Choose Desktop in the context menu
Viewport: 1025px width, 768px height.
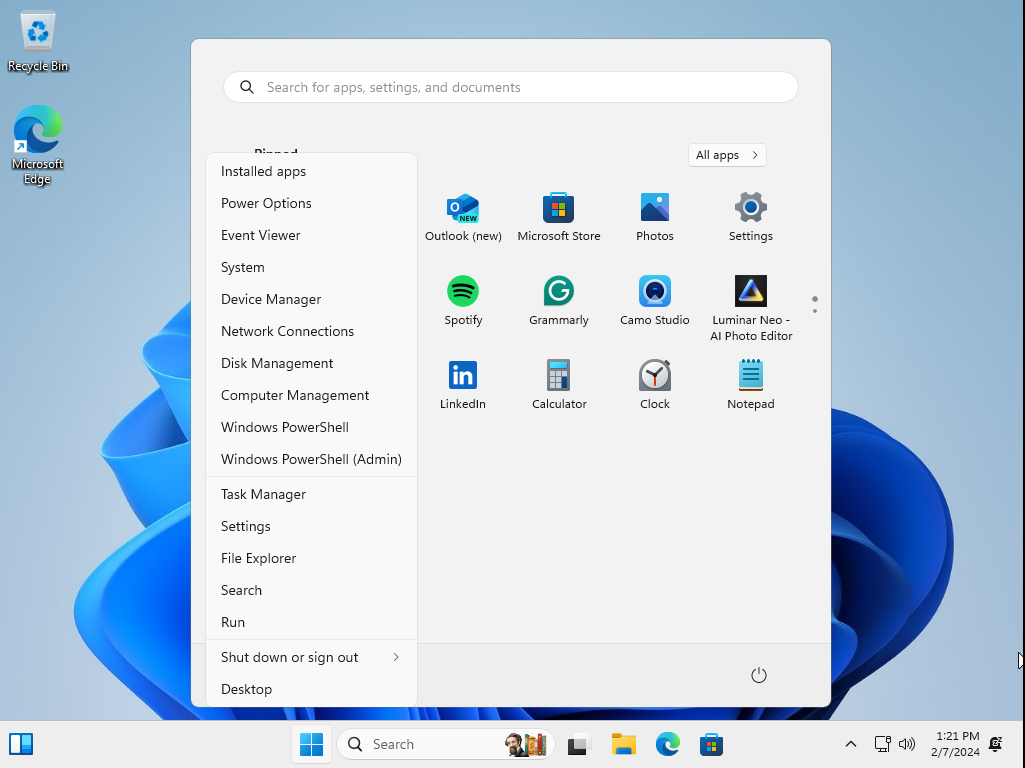(x=311, y=689)
